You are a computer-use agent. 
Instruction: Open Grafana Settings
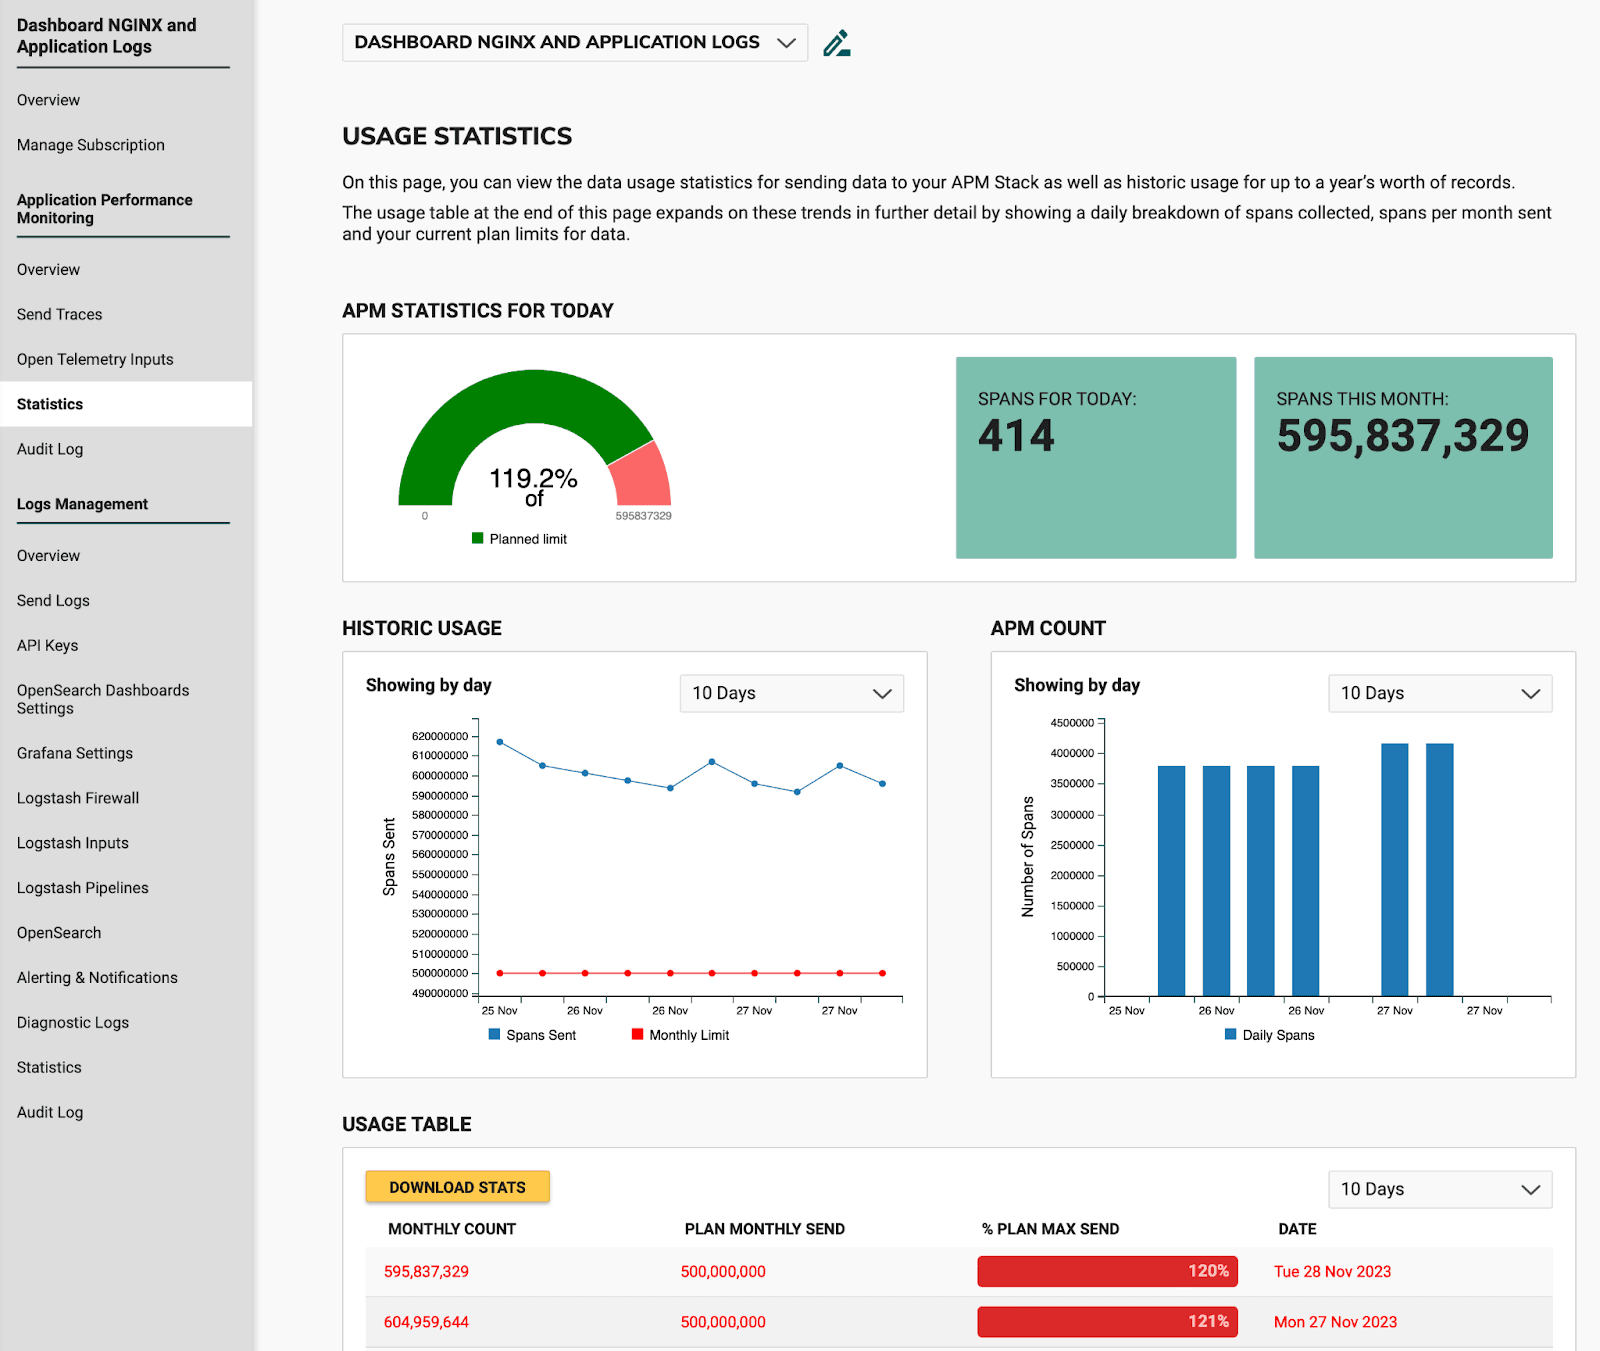point(74,752)
